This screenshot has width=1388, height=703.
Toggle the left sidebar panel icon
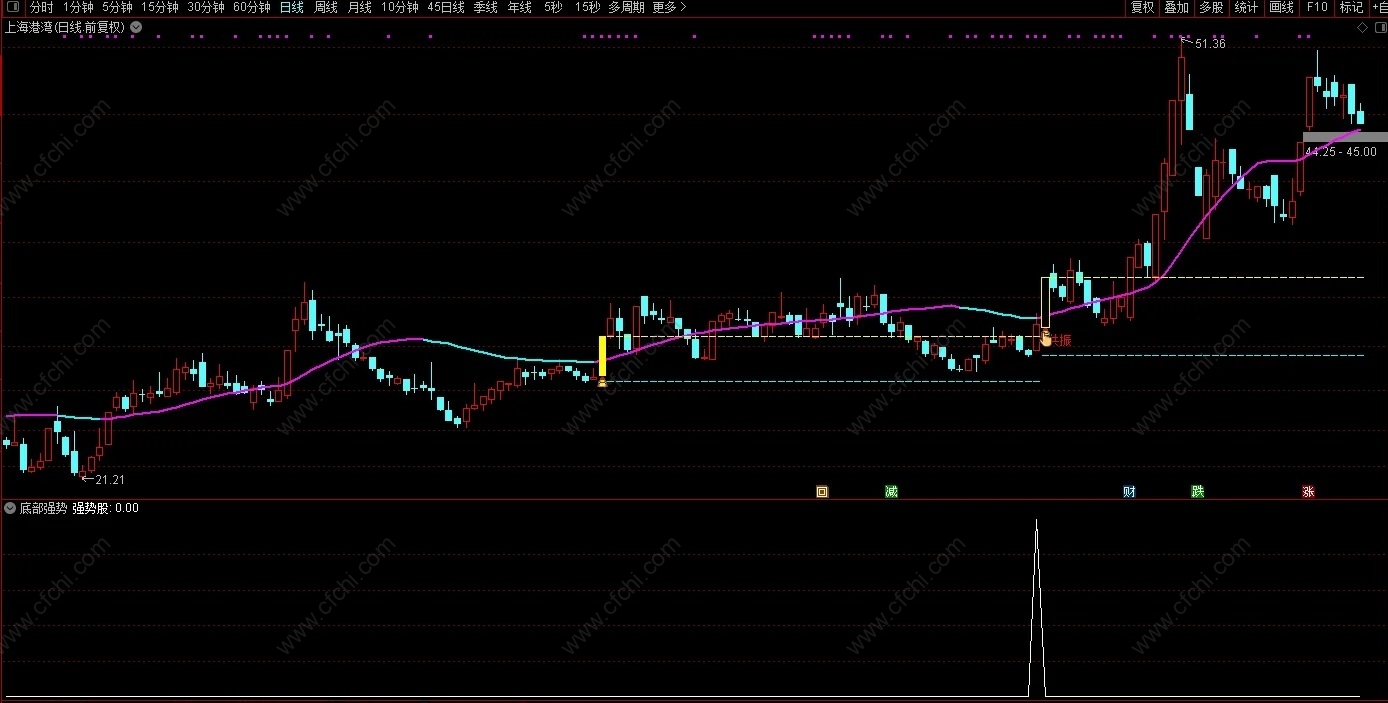12,7
